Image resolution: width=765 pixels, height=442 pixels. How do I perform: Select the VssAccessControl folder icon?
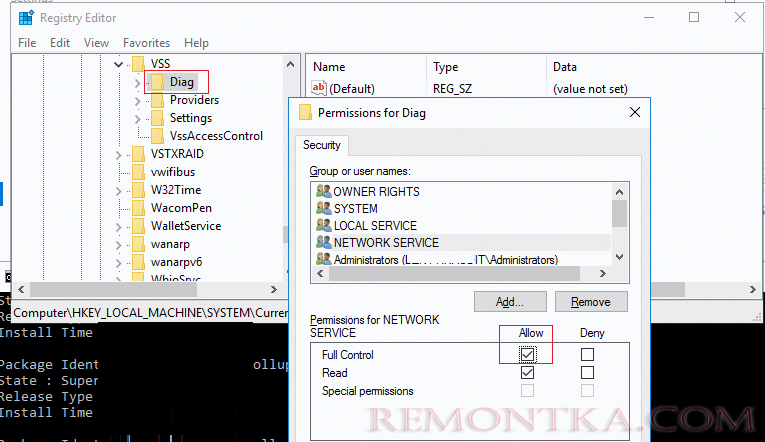[x=158, y=136]
